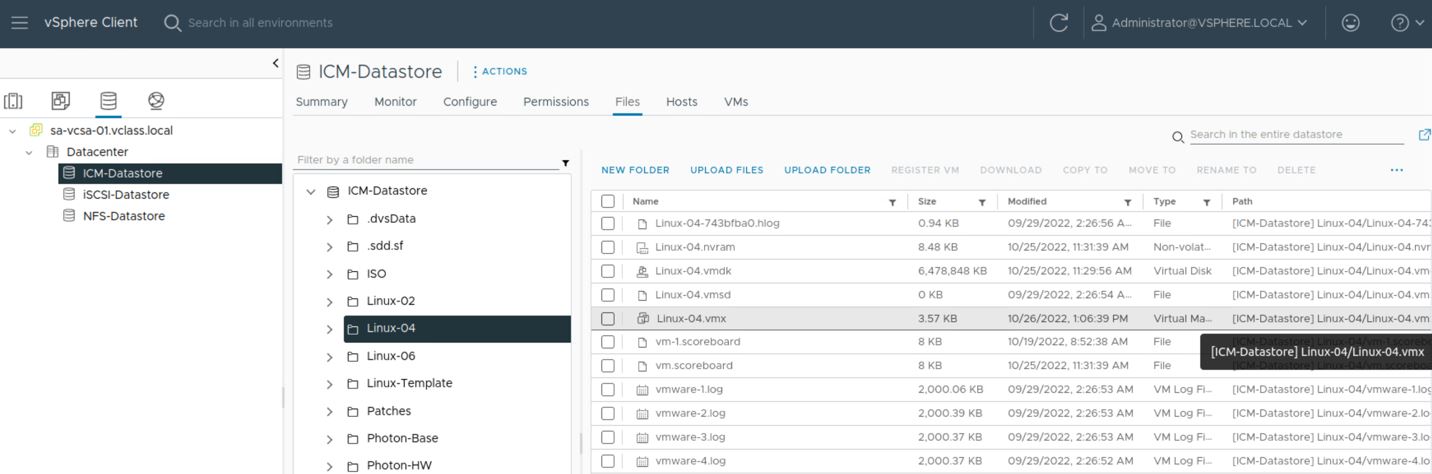Switch to Networking inventory icon
This screenshot has width=1432, height=474.
pyautogui.click(x=156, y=101)
